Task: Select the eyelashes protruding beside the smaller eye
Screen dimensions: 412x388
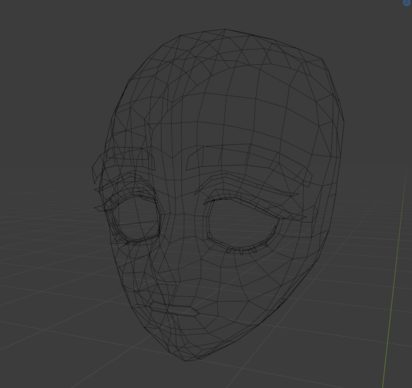Action: (x=103, y=200)
